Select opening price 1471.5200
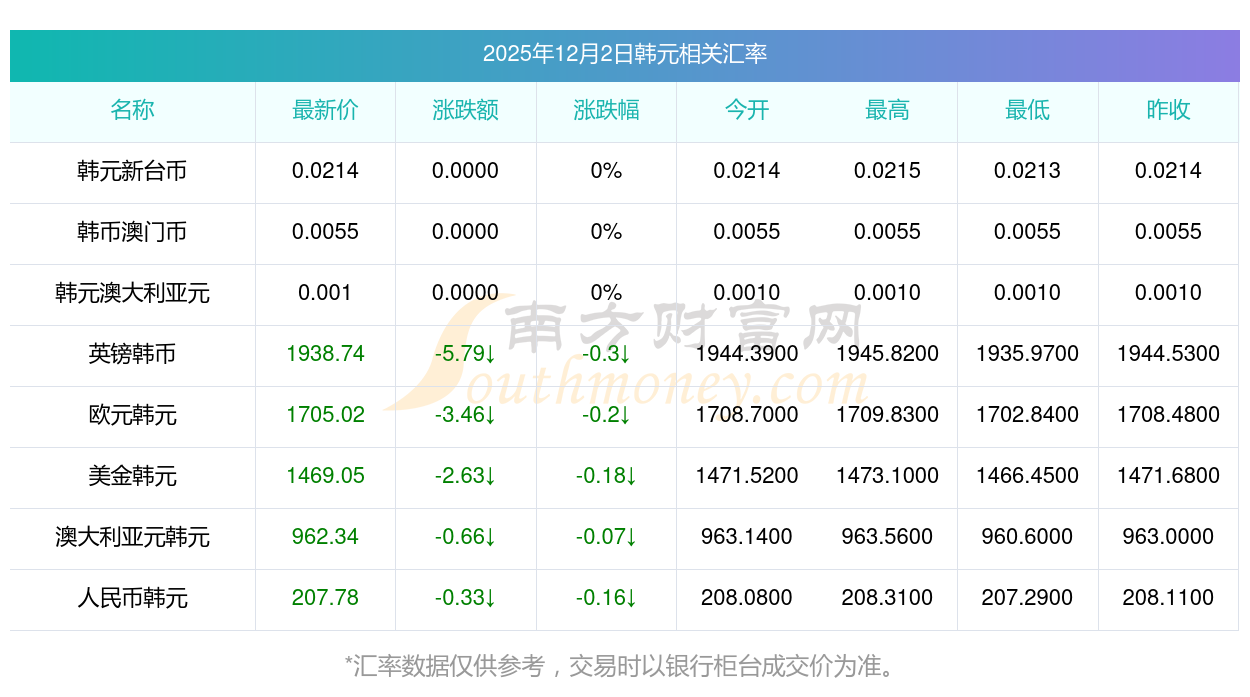1250x697 pixels. [x=747, y=476]
